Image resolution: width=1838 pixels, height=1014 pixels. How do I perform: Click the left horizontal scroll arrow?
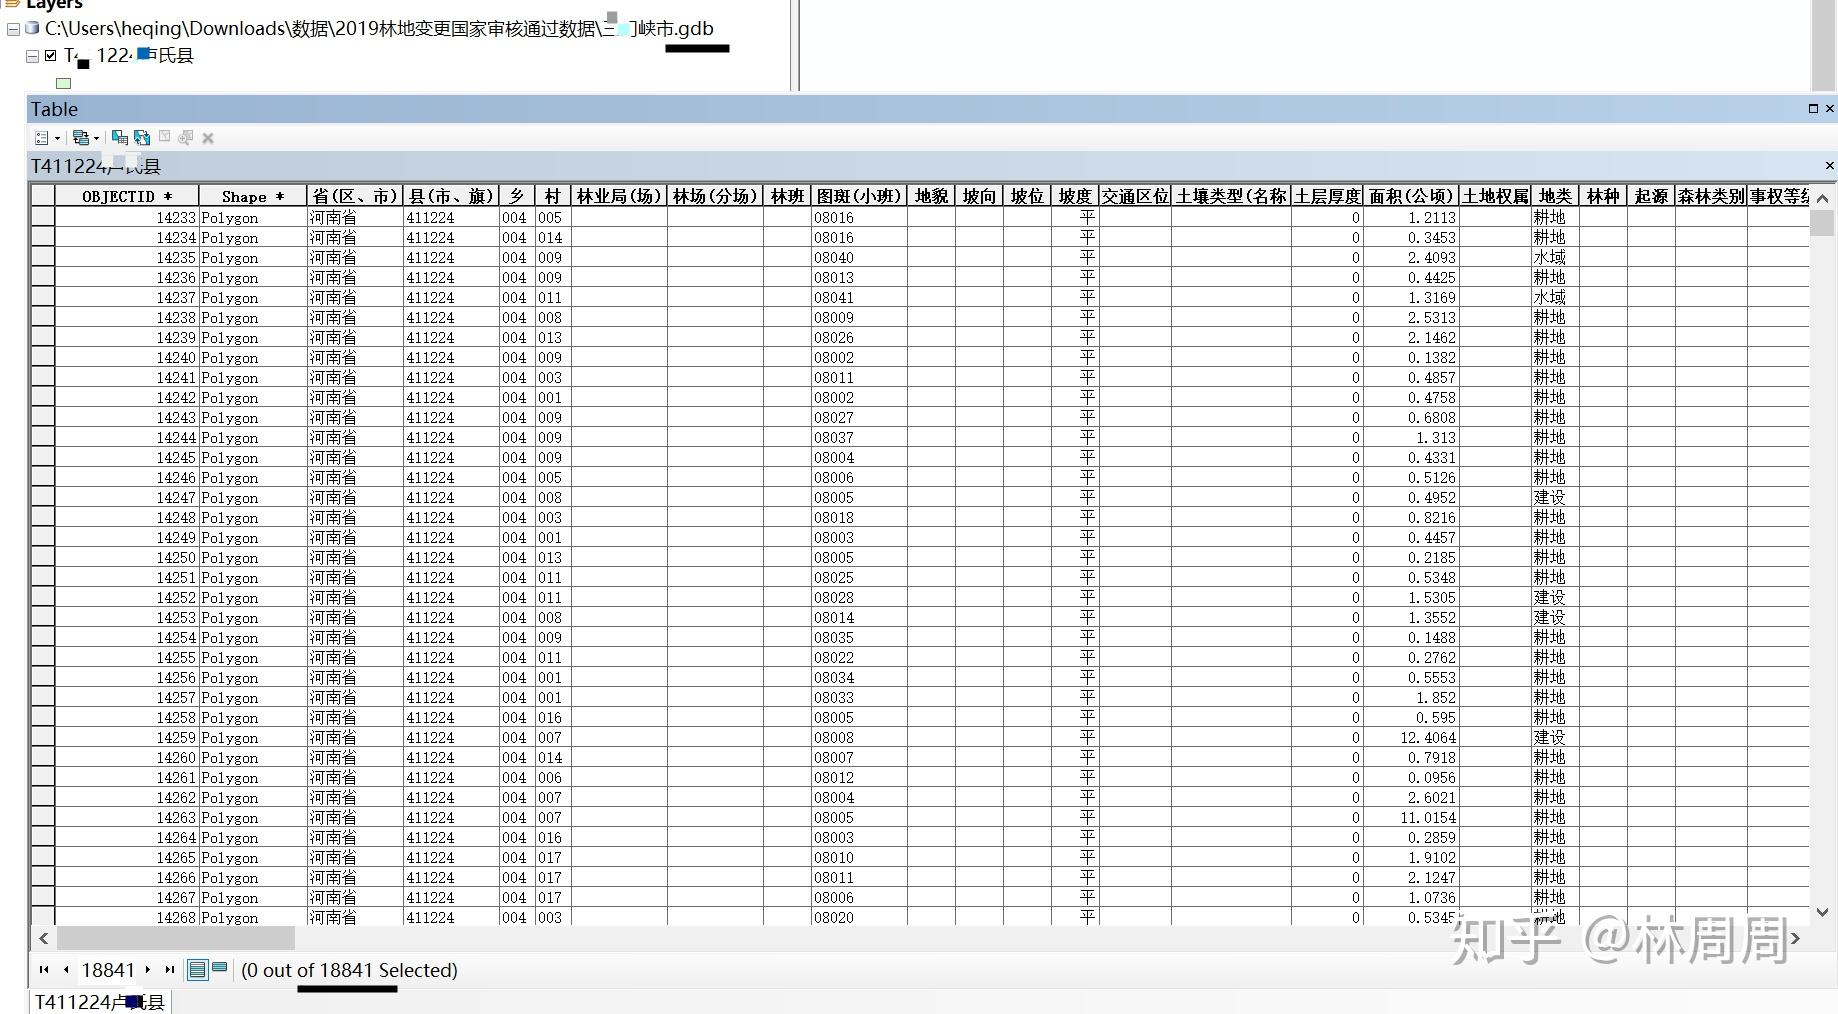coord(43,938)
